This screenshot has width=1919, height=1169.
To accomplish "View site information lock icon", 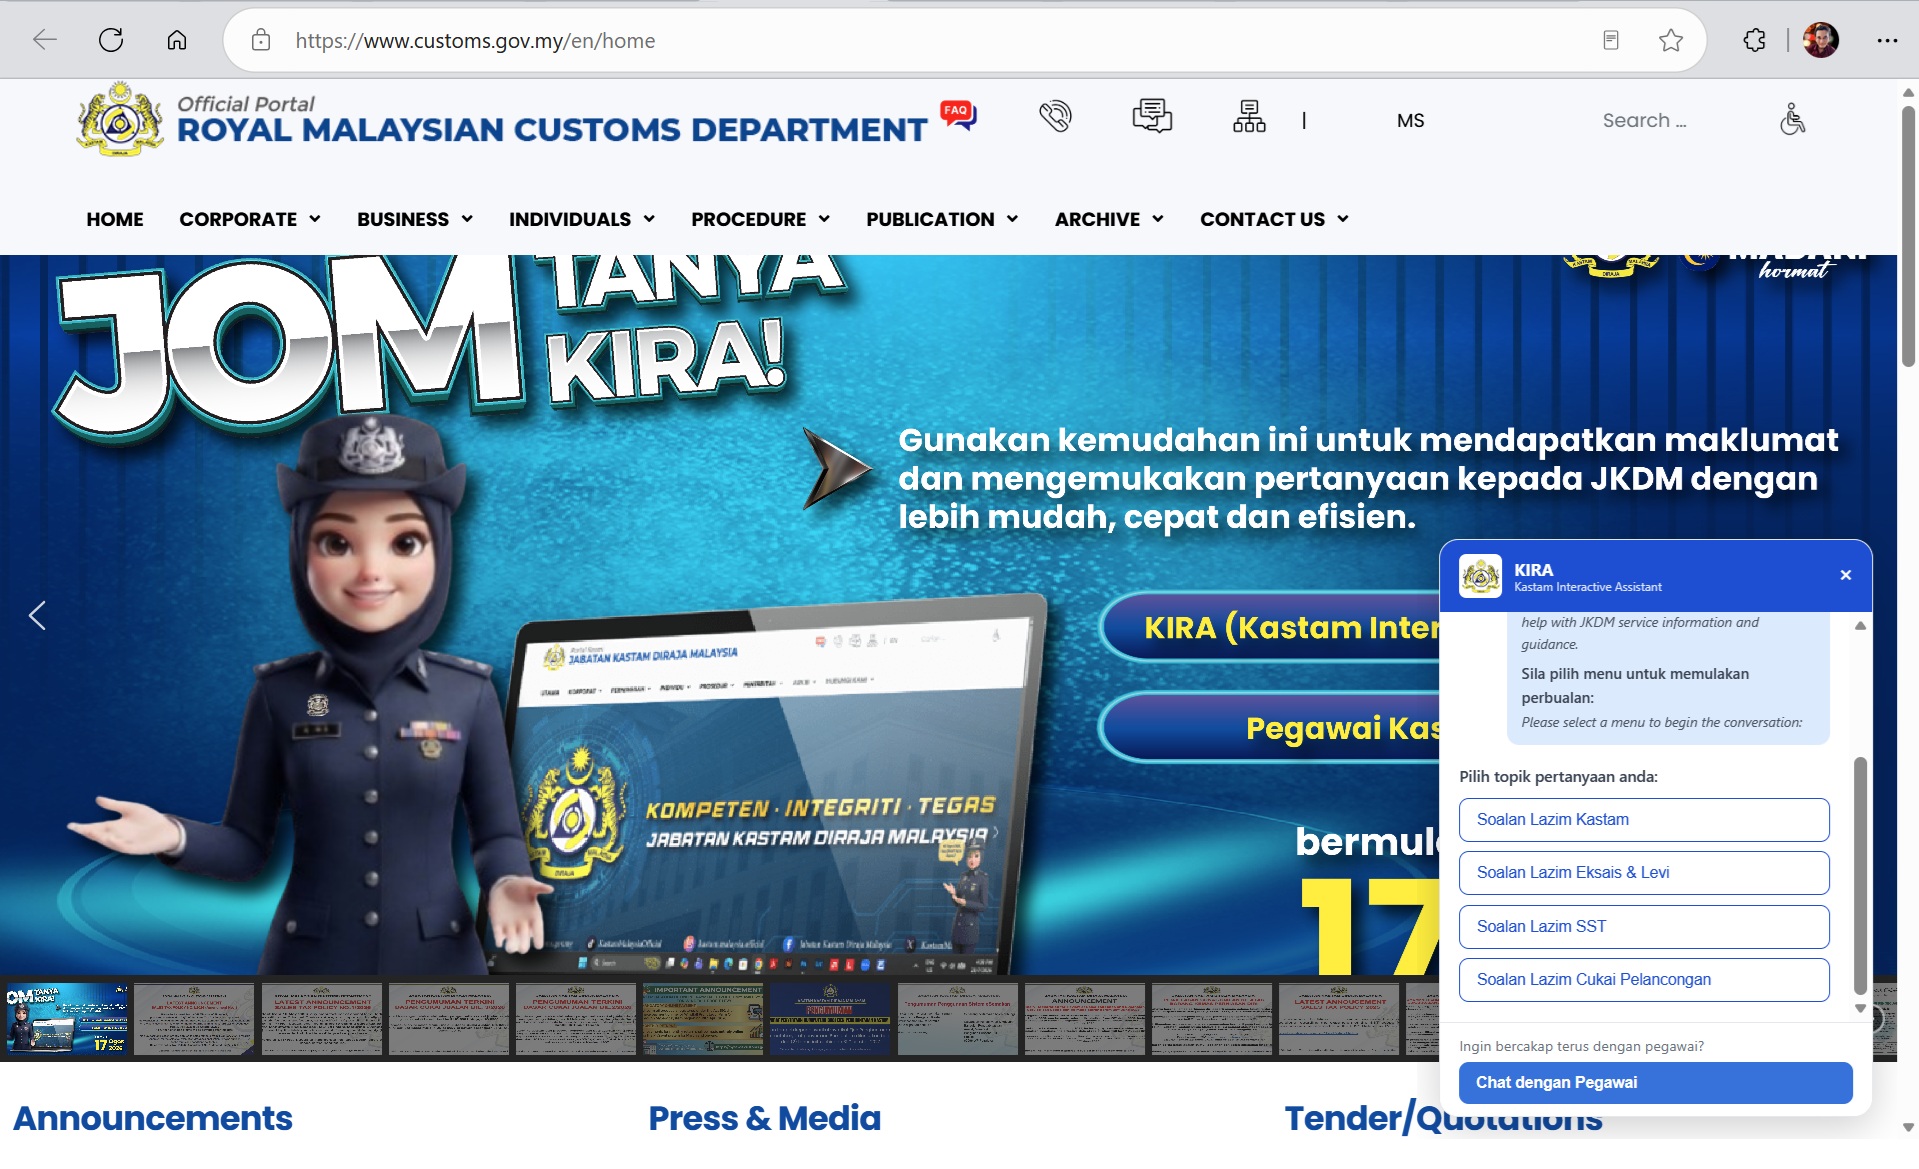I will pos(261,40).
